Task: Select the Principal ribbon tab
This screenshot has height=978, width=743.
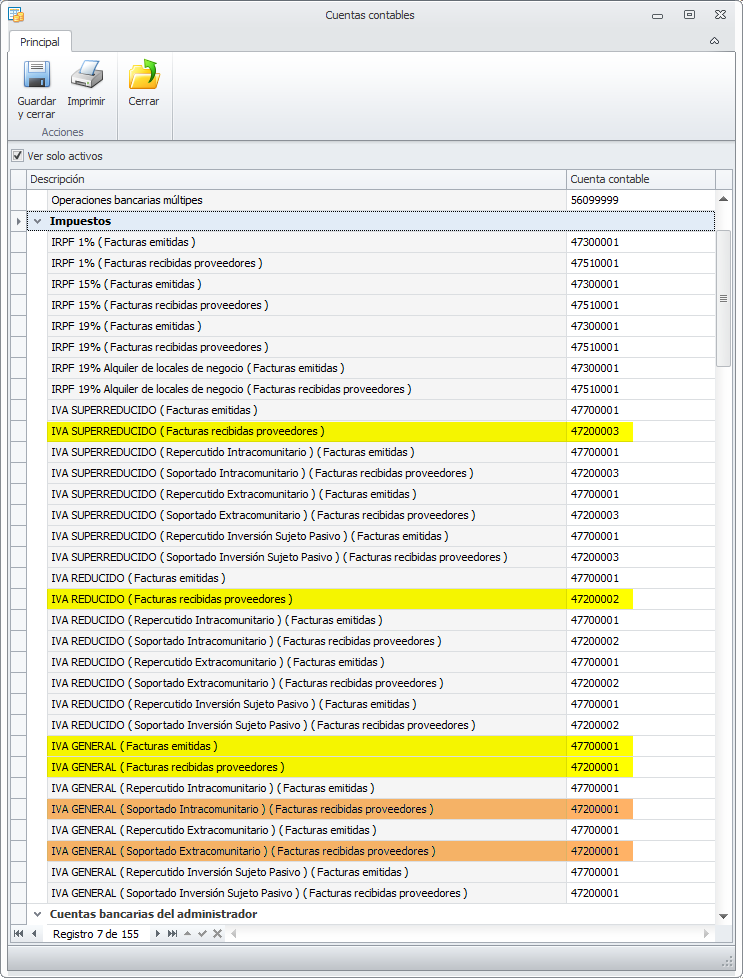Action: click(40, 42)
